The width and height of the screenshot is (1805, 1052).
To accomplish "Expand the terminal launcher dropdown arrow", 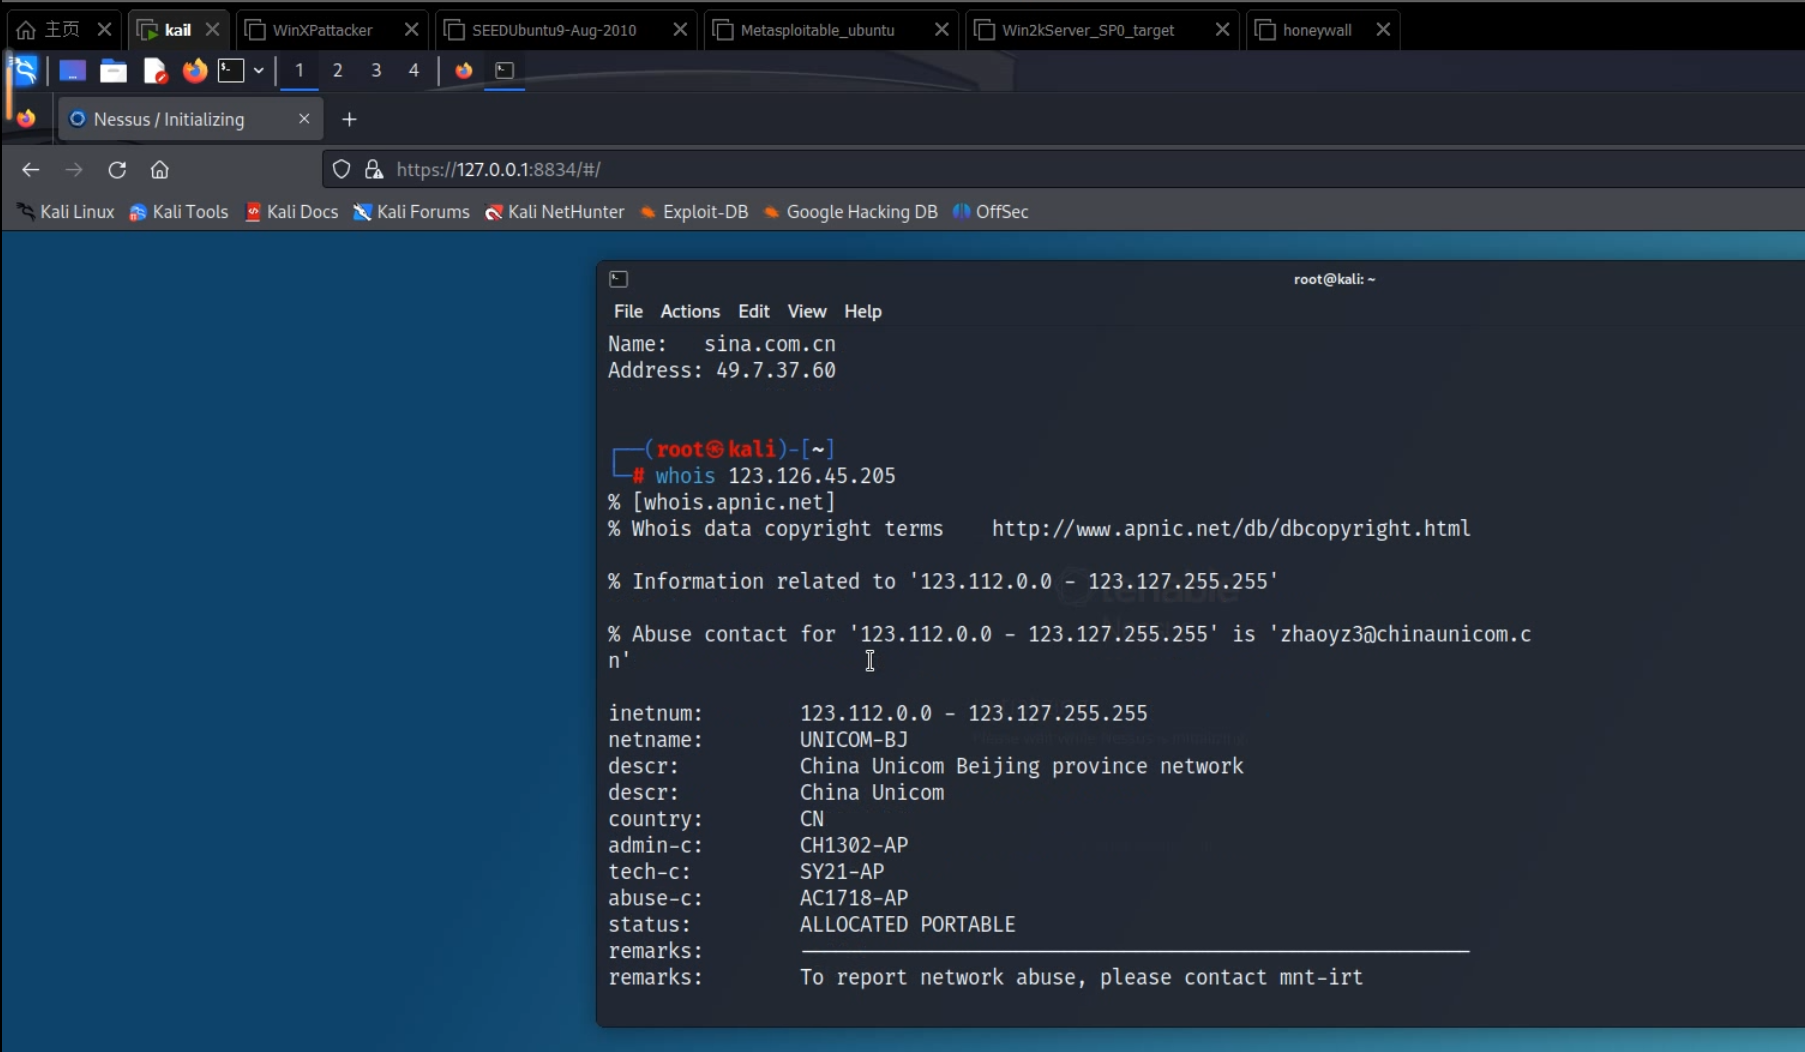I will 258,70.
